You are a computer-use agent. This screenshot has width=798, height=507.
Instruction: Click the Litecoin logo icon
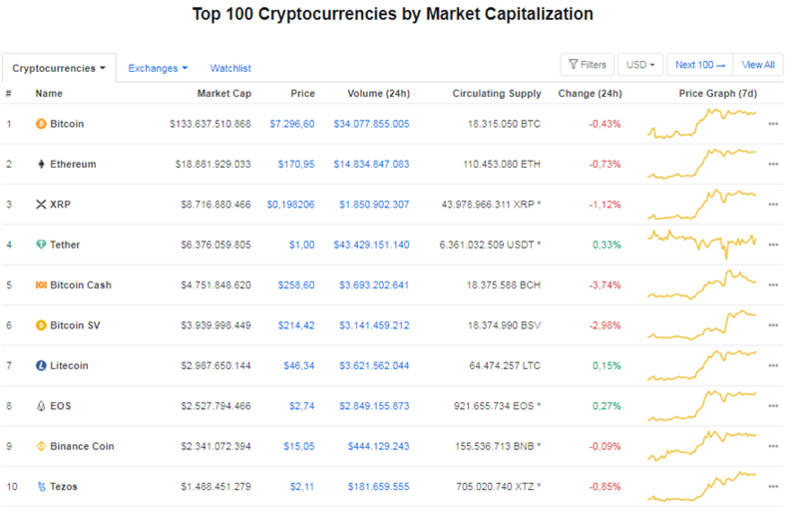41,366
